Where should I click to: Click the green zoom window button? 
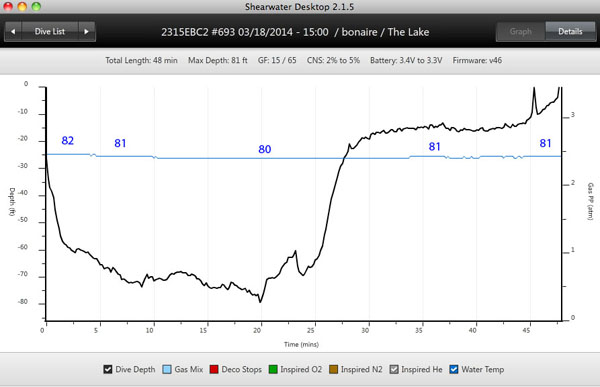(x=36, y=6)
